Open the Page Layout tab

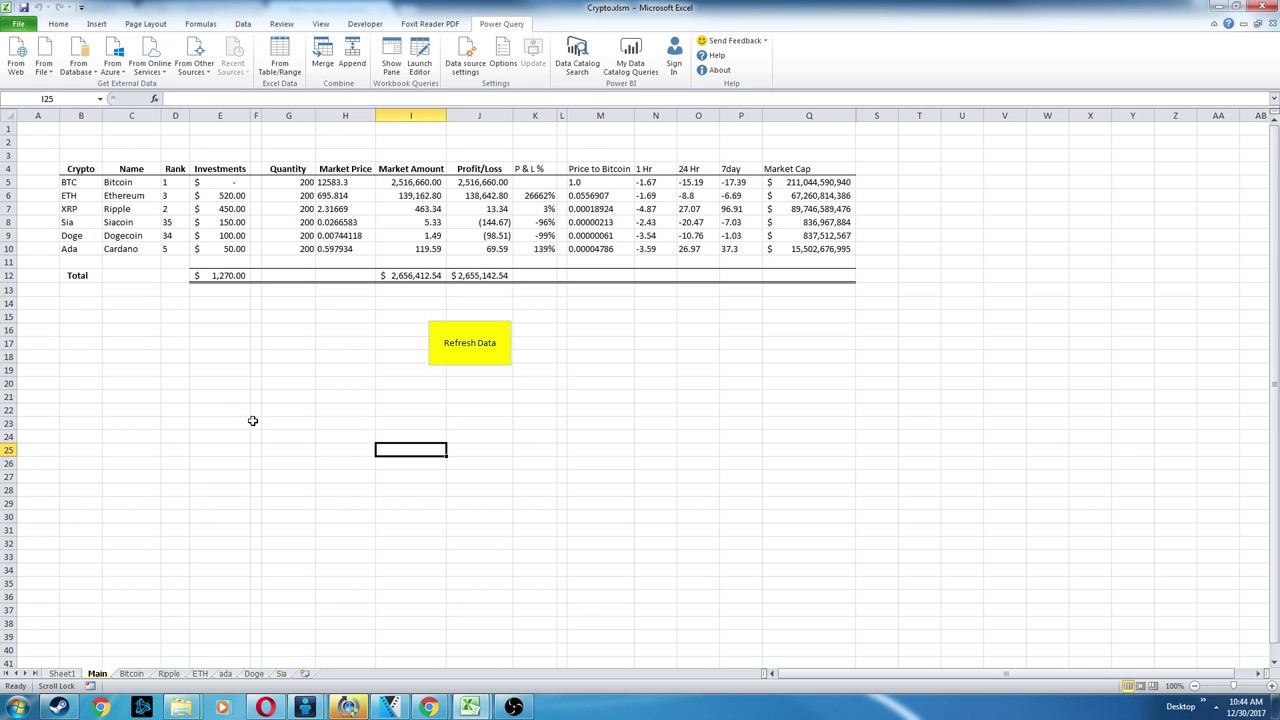coord(146,24)
